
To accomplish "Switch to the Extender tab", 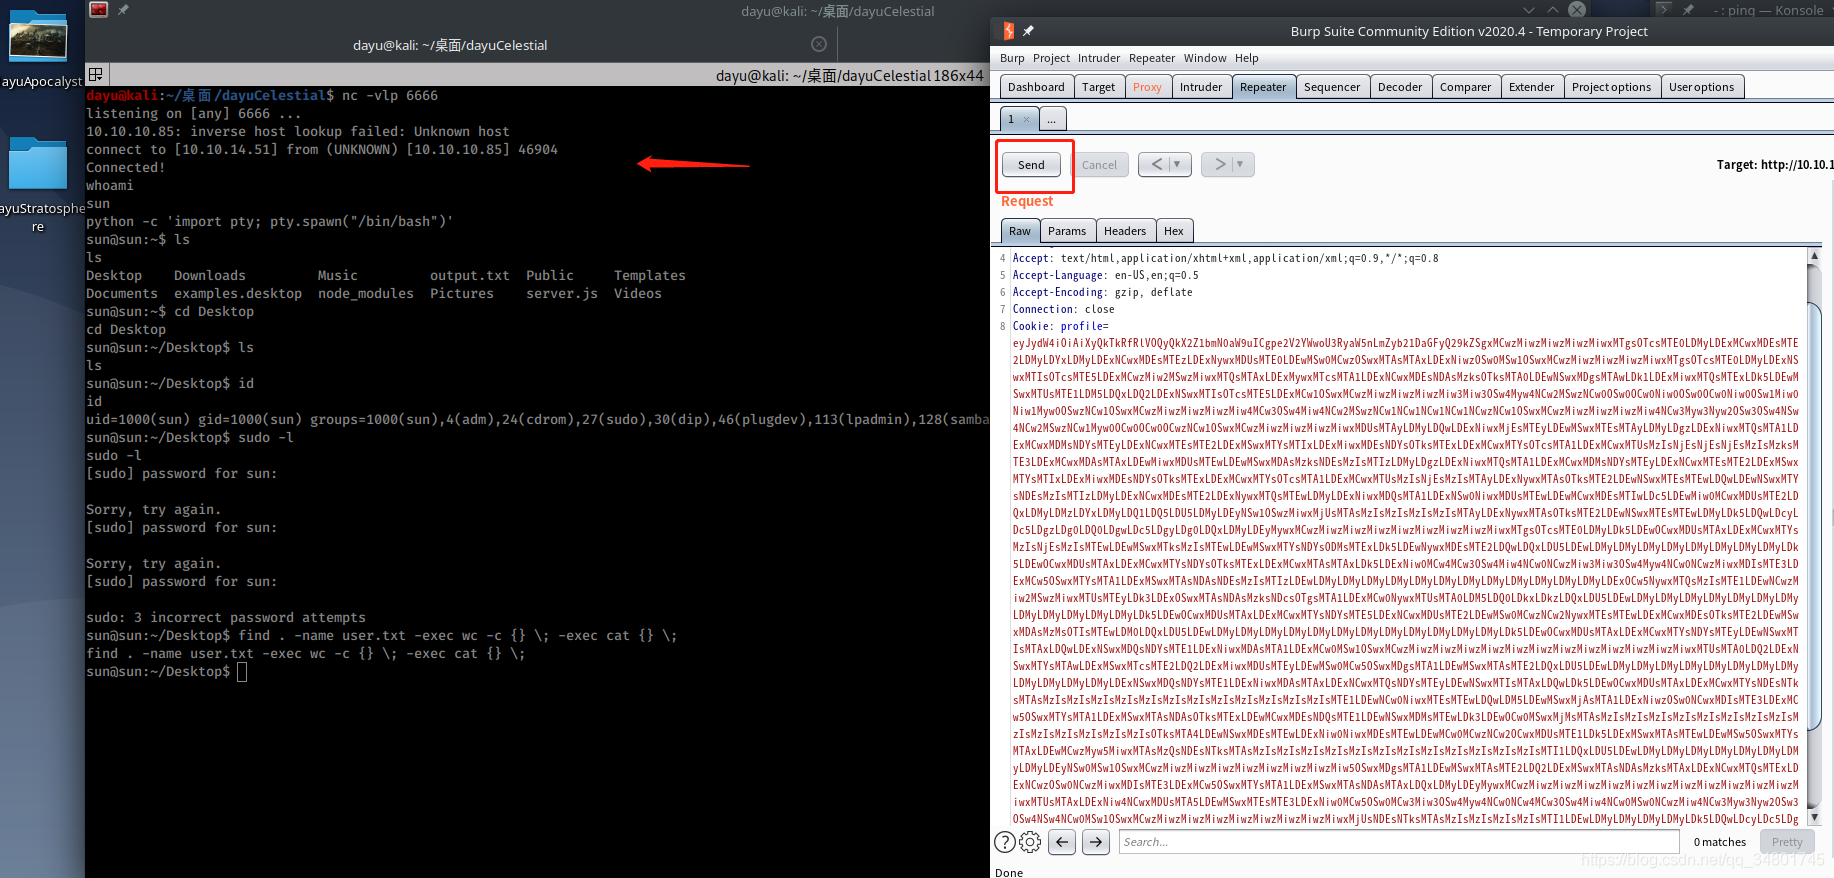I will (x=1531, y=87).
